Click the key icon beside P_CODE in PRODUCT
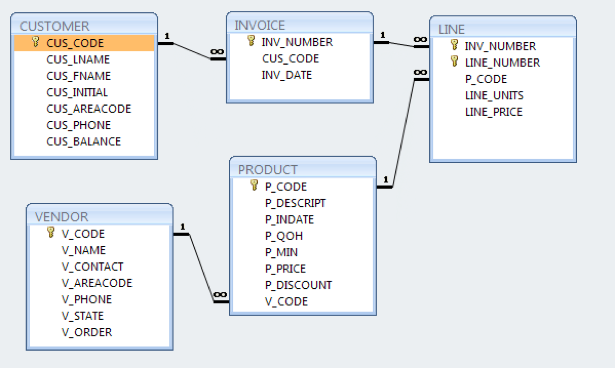This screenshot has height=368, width=615. pos(255,185)
